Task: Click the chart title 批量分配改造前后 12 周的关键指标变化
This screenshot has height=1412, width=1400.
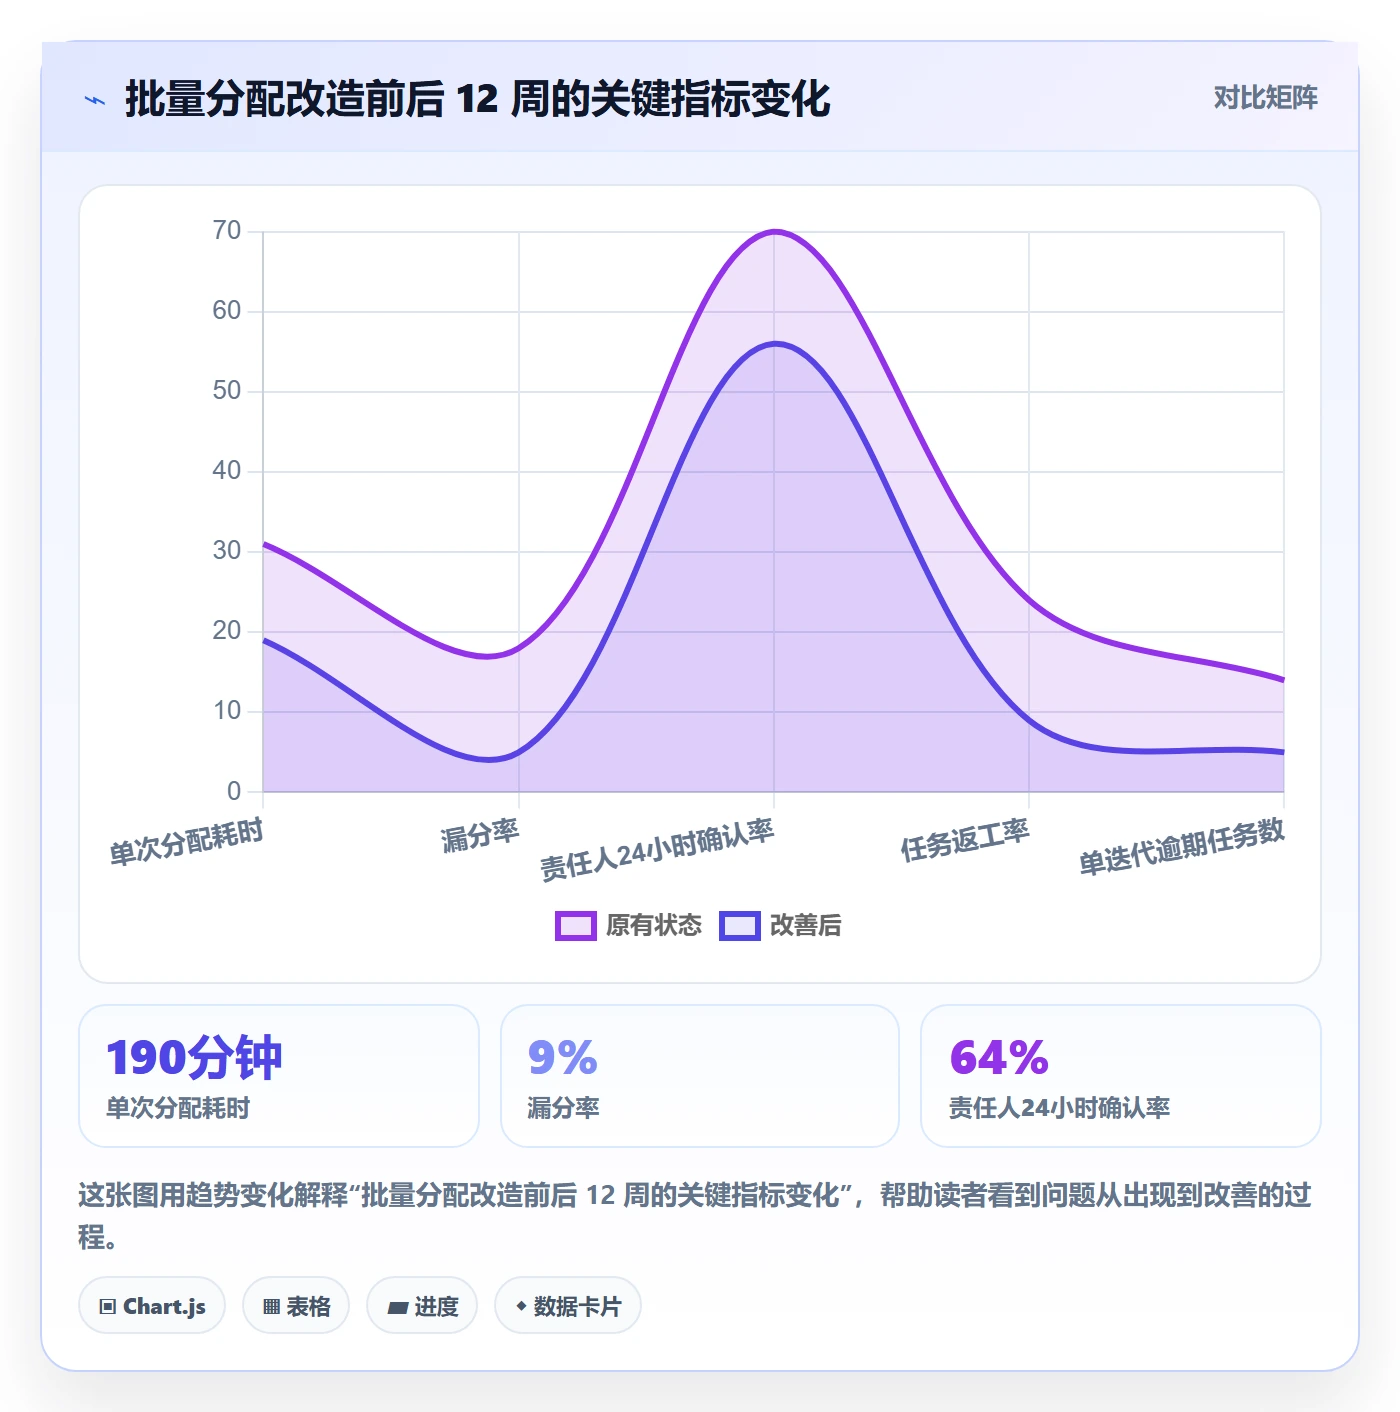Action: [477, 99]
